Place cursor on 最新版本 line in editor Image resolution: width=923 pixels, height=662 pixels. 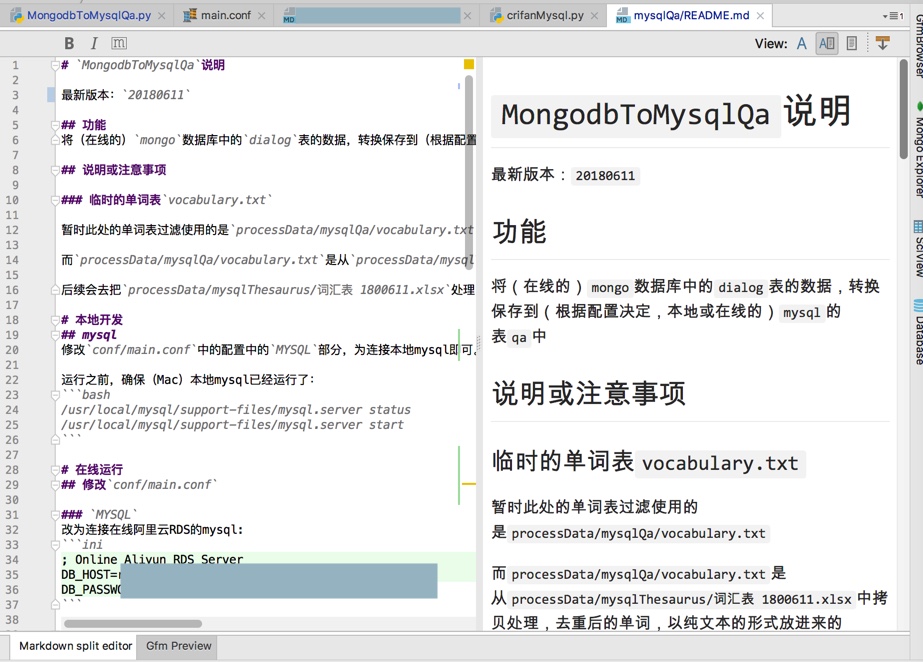(125, 95)
